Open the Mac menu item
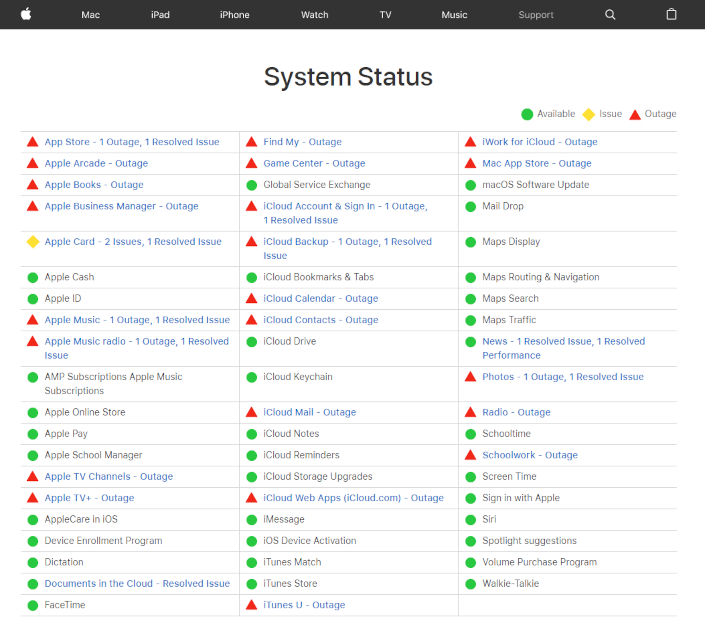Image resolution: width=705 pixels, height=627 pixels. tap(91, 15)
